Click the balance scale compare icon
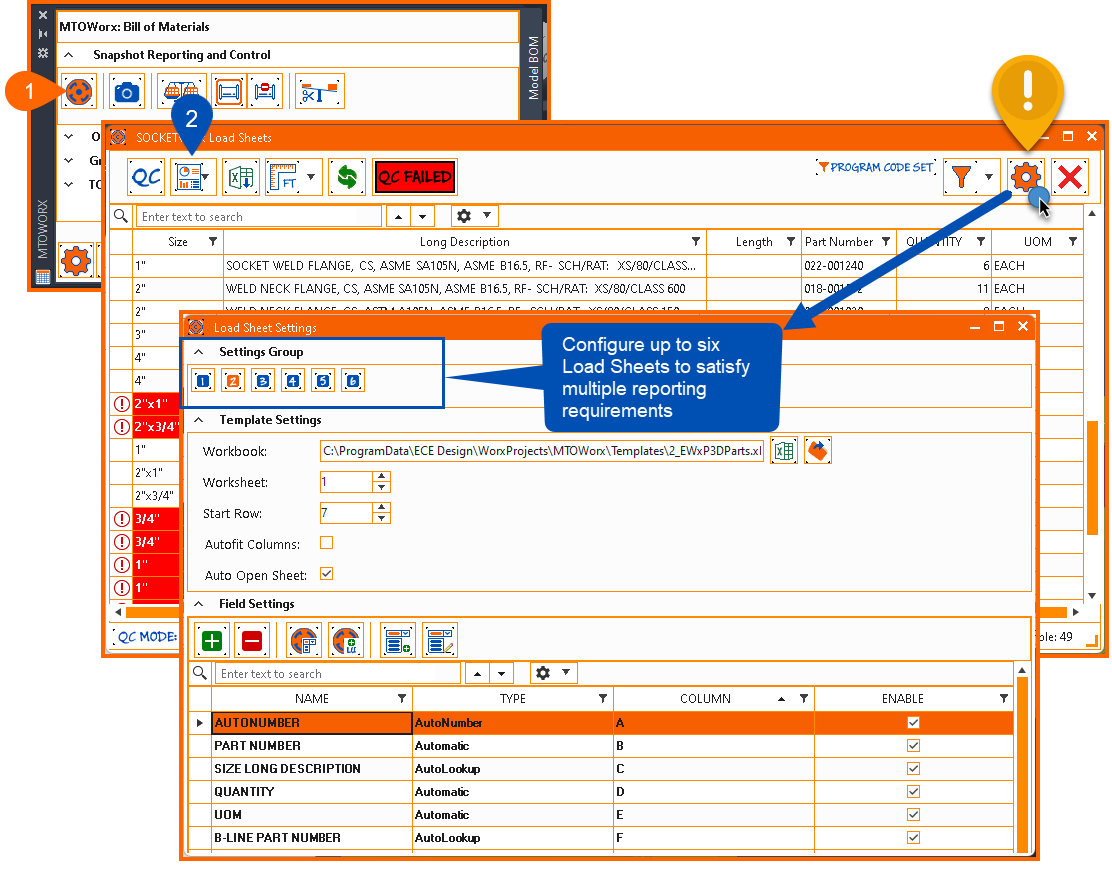This screenshot has width=1112, height=869. [x=182, y=92]
